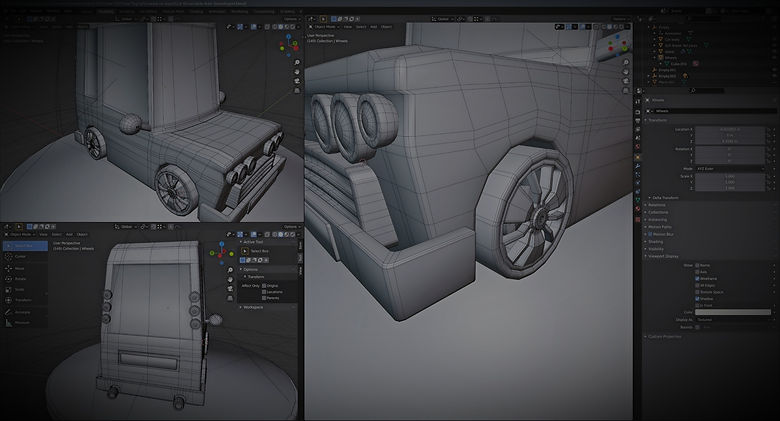Check the Origins option under Affect Only
The image size is (780, 421).
click(265, 286)
